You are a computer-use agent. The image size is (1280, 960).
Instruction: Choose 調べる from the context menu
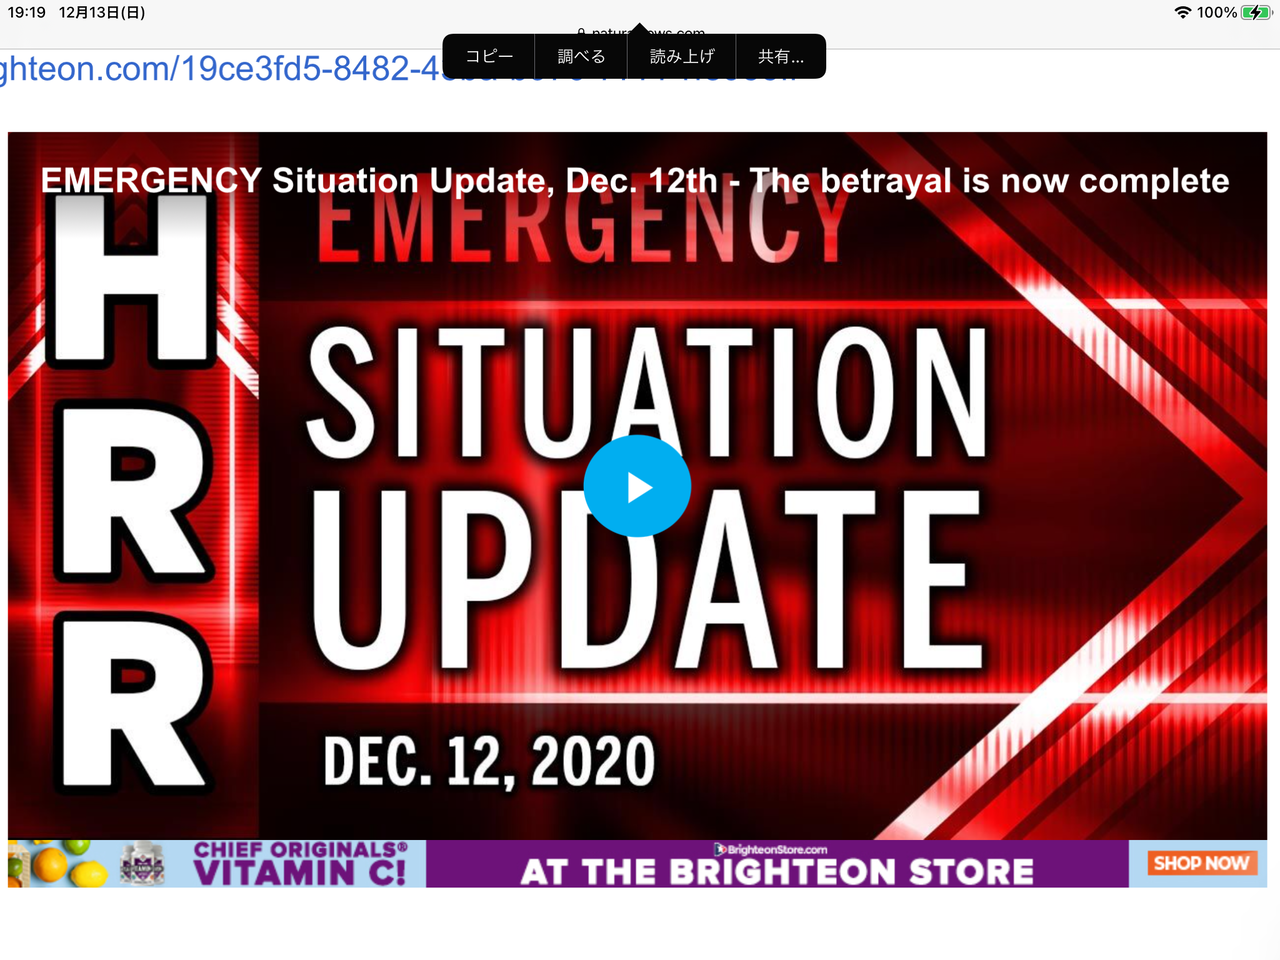[x=581, y=57]
